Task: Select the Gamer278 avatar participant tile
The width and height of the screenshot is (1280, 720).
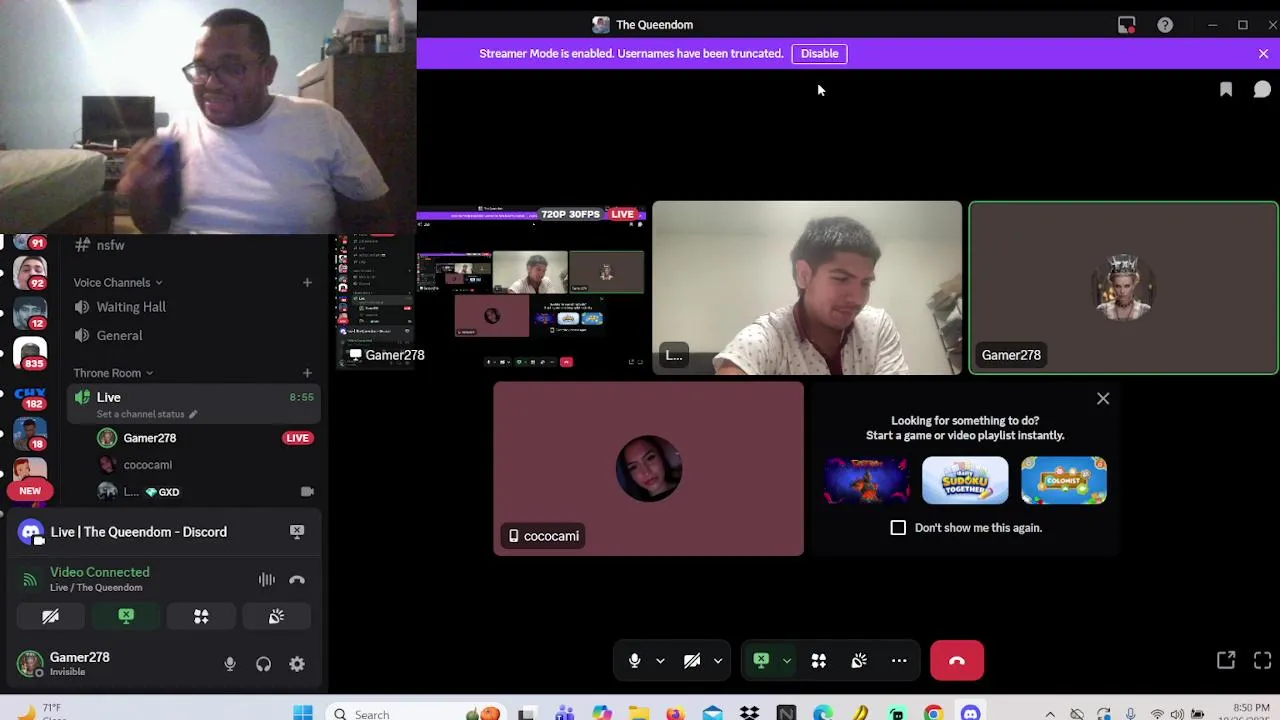Action: [x=1123, y=288]
